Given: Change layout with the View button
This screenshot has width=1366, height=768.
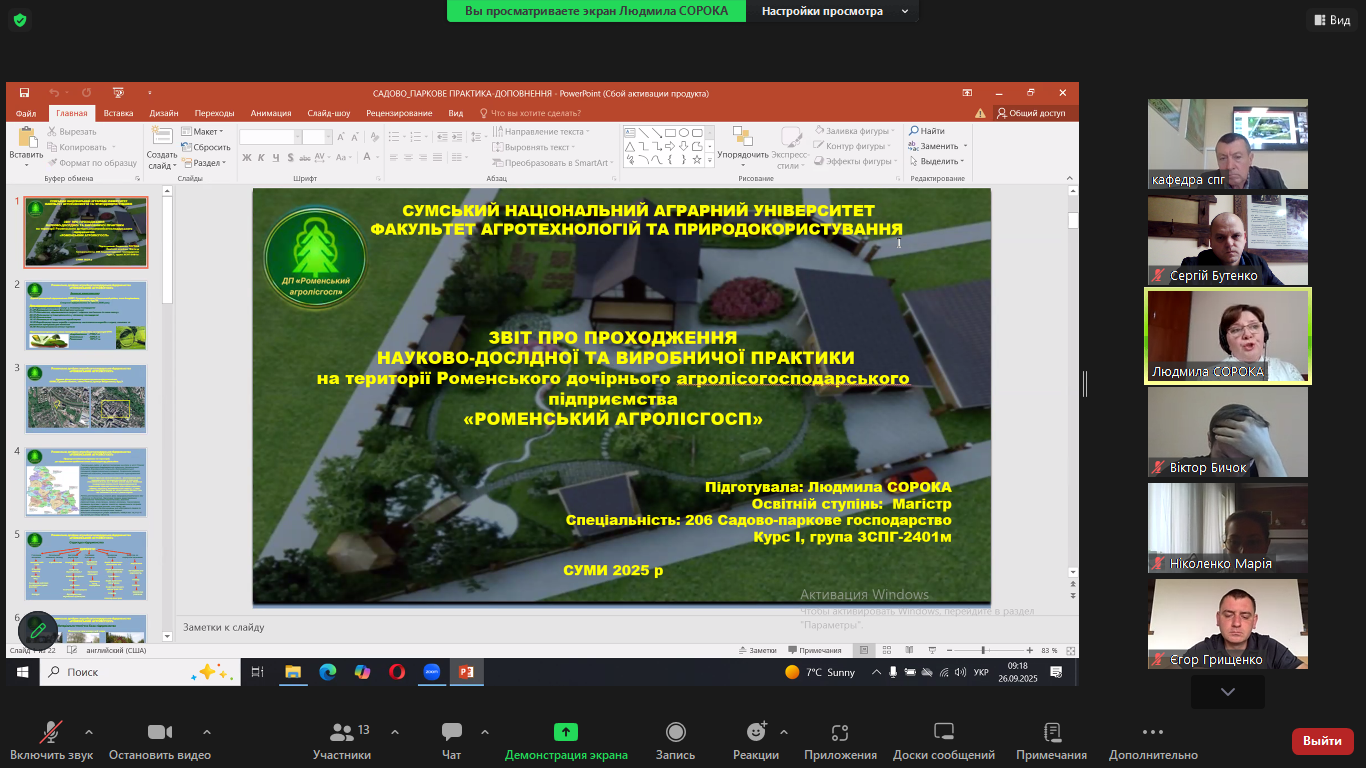Looking at the screenshot, I should (1331, 20).
